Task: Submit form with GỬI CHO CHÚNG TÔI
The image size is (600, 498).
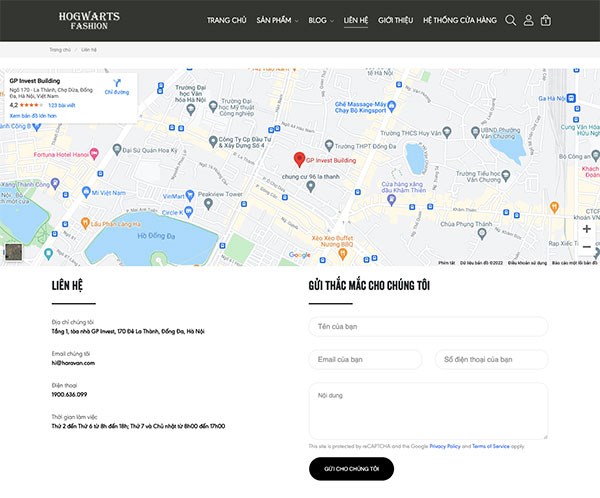Action: coord(351,469)
